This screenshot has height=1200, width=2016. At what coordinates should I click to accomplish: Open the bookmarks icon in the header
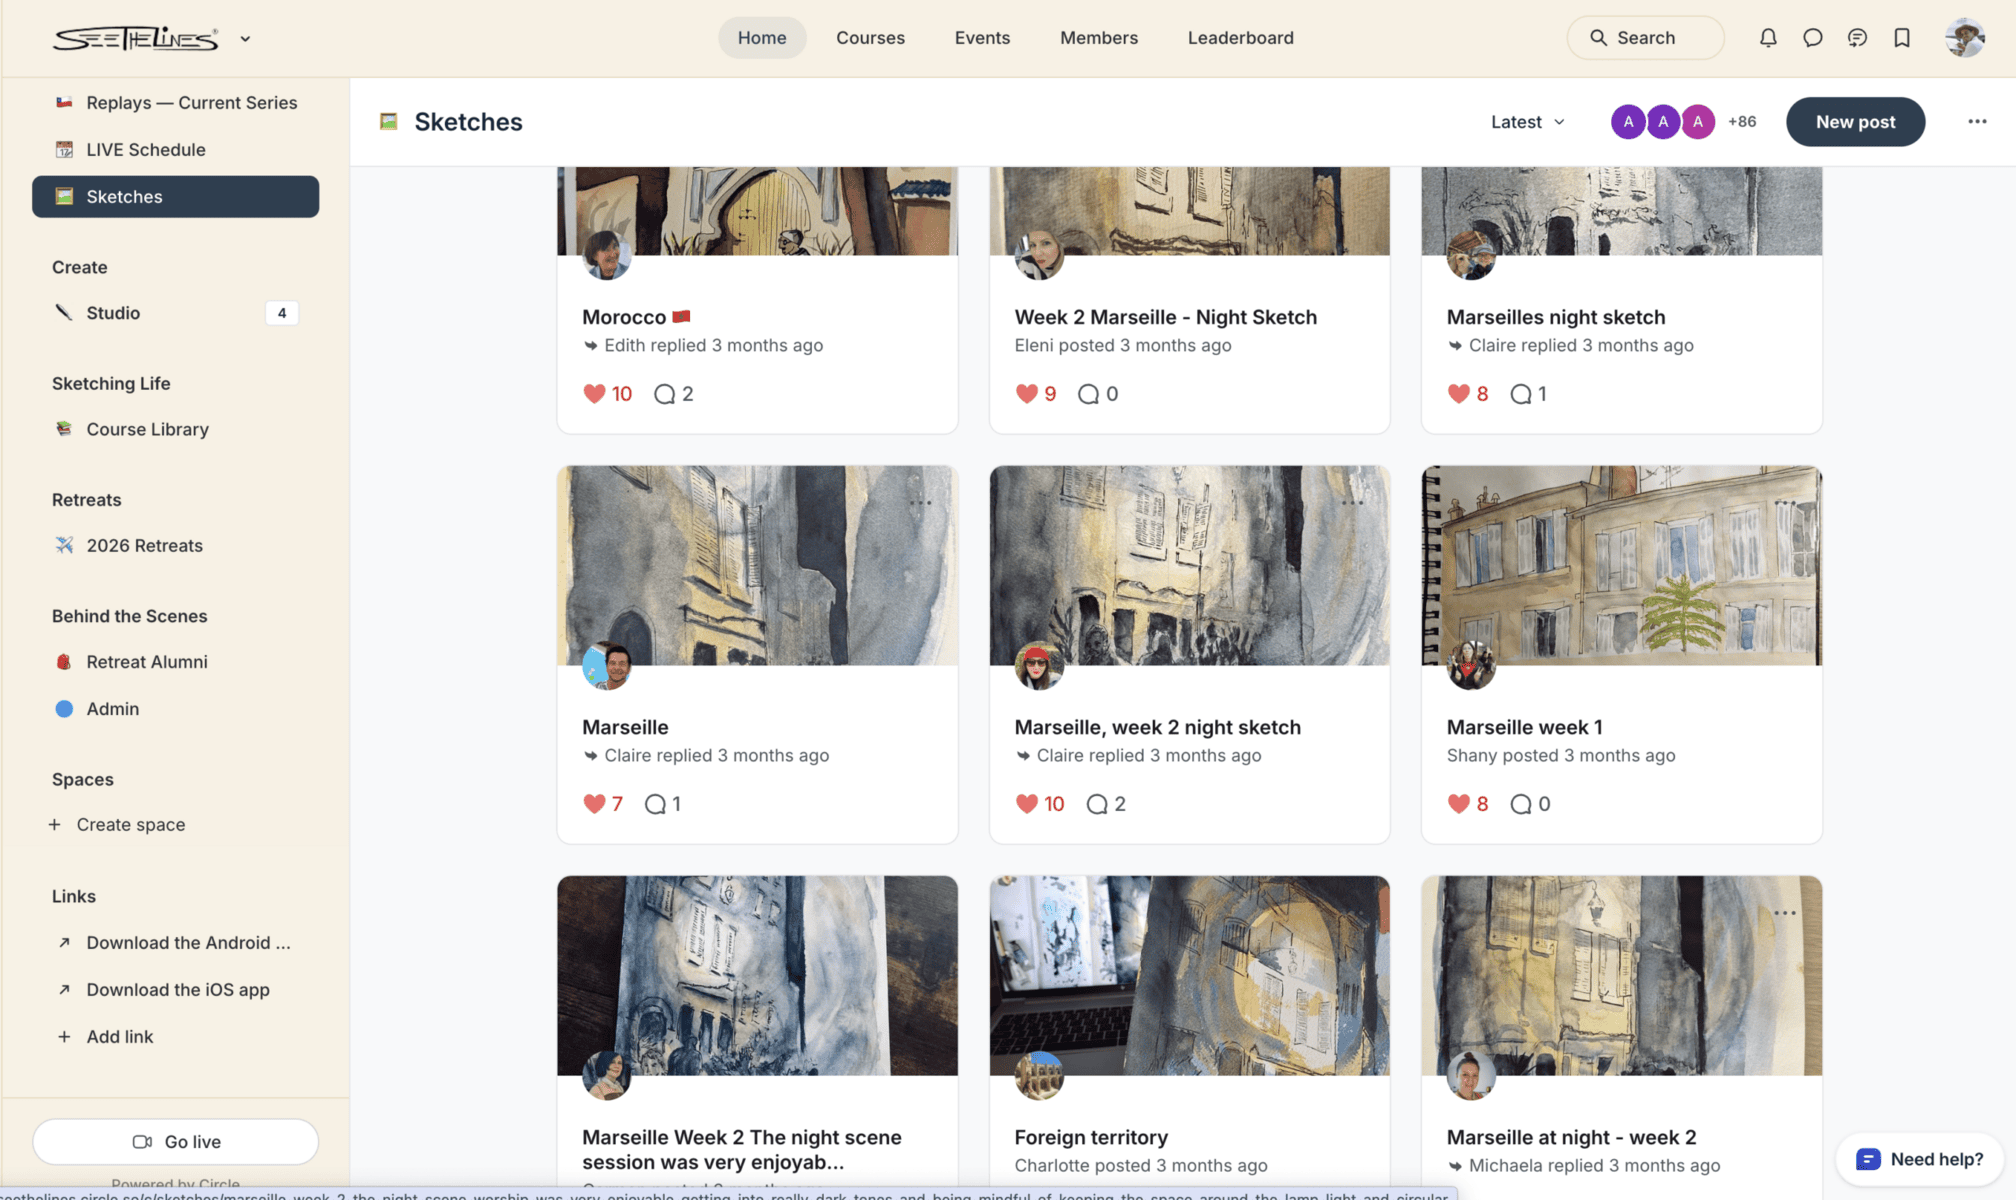[1902, 38]
